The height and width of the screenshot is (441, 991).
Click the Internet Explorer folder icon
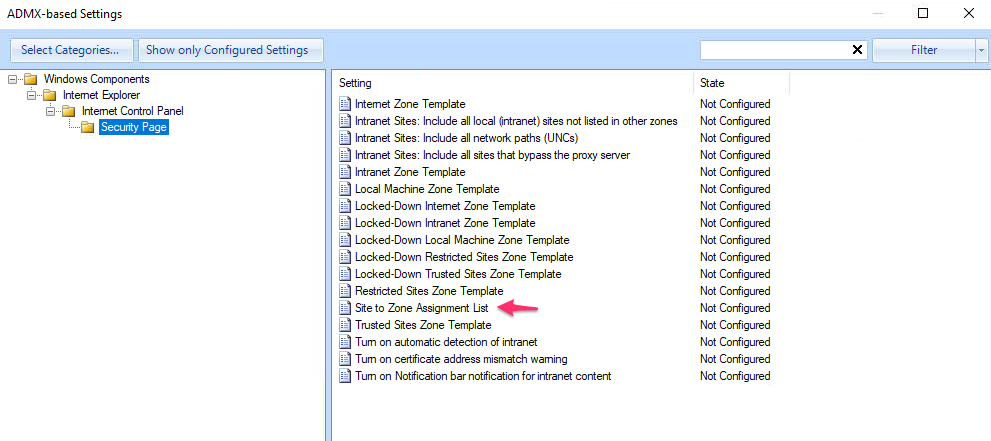50,95
